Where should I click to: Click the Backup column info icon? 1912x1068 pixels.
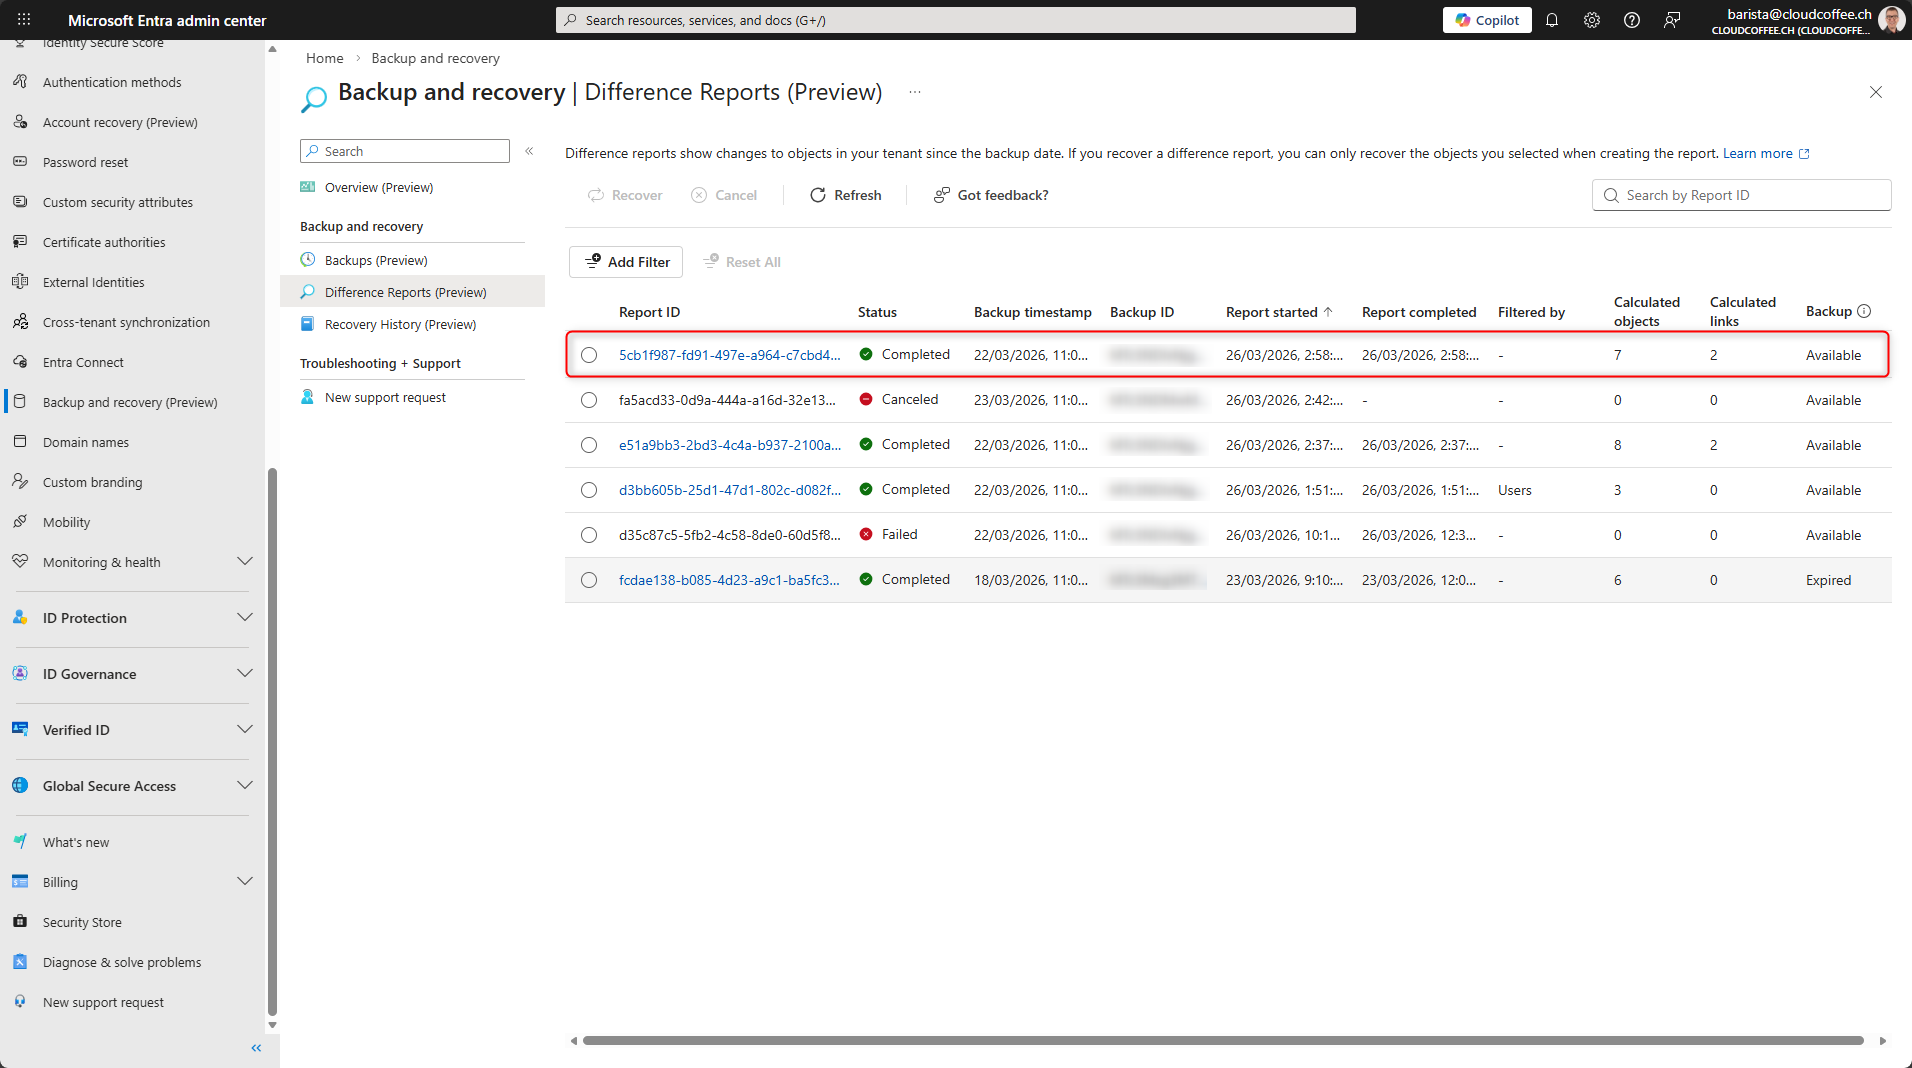[1864, 311]
